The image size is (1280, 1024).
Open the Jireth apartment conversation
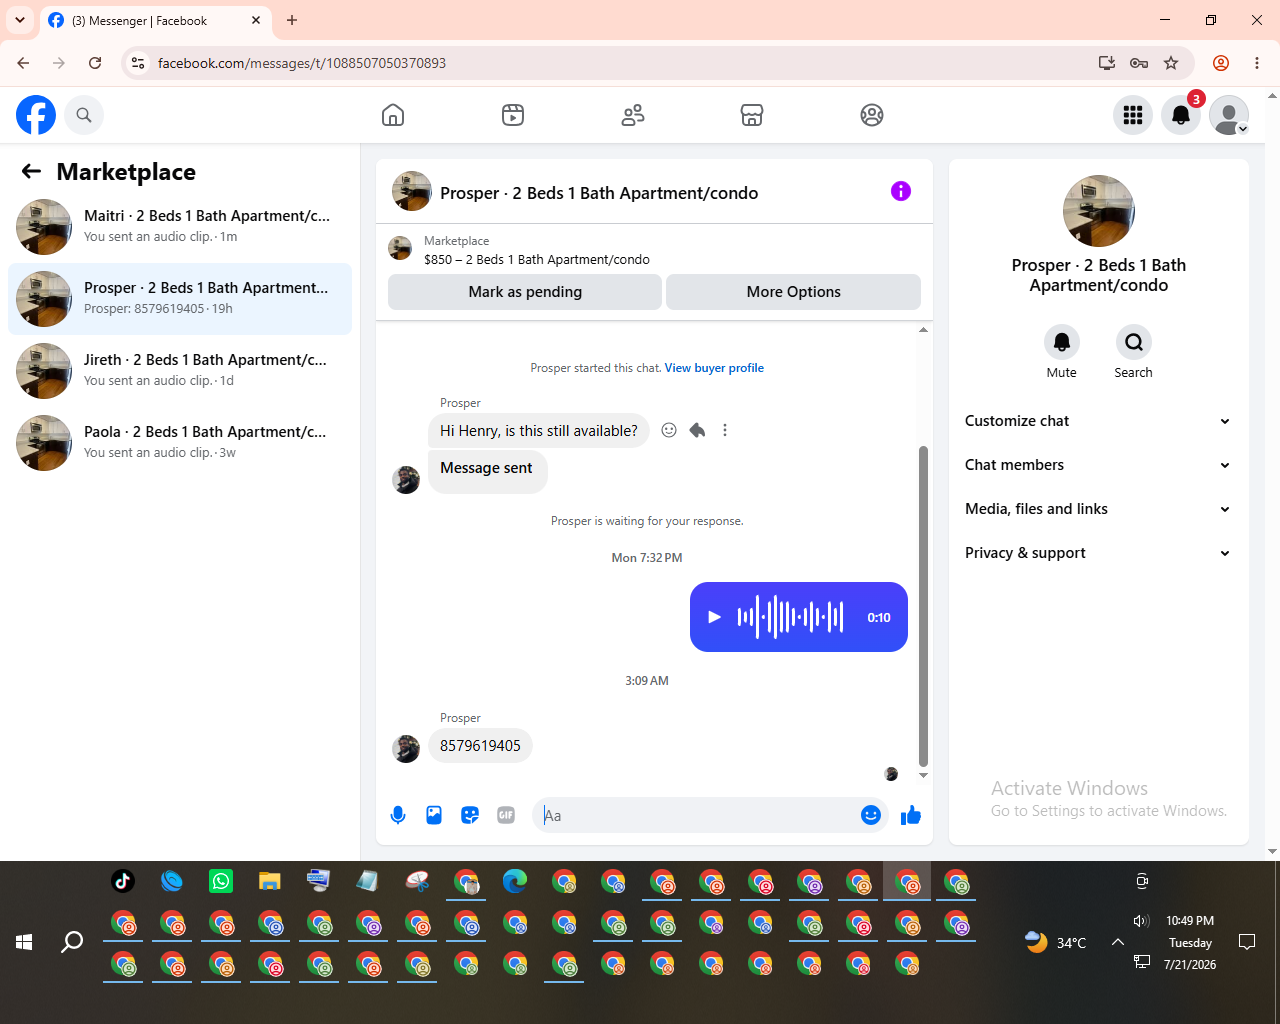pos(180,371)
